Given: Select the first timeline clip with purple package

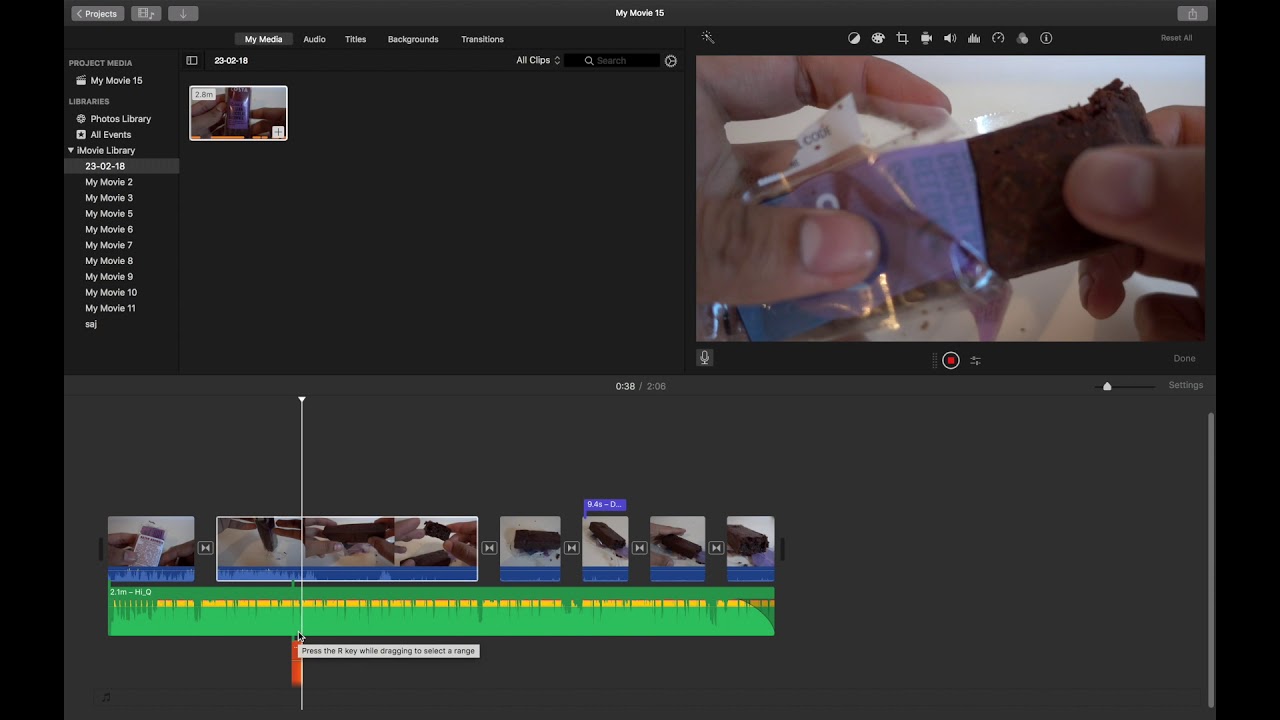Looking at the screenshot, I should 151,548.
